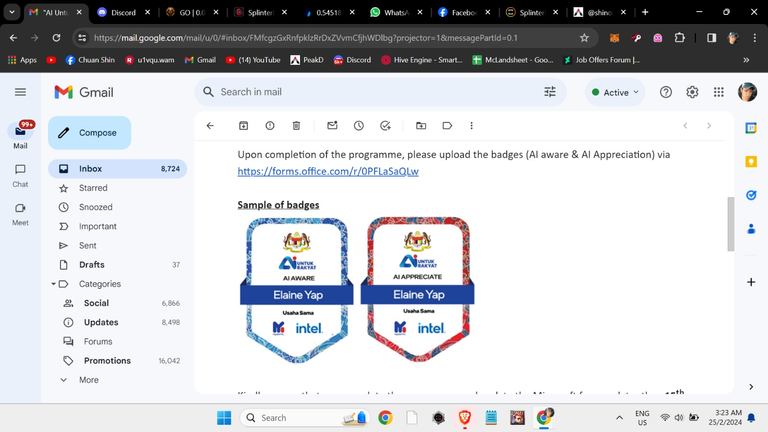Reload the page
Viewport: 768px width, 432px height.
point(56,38)
